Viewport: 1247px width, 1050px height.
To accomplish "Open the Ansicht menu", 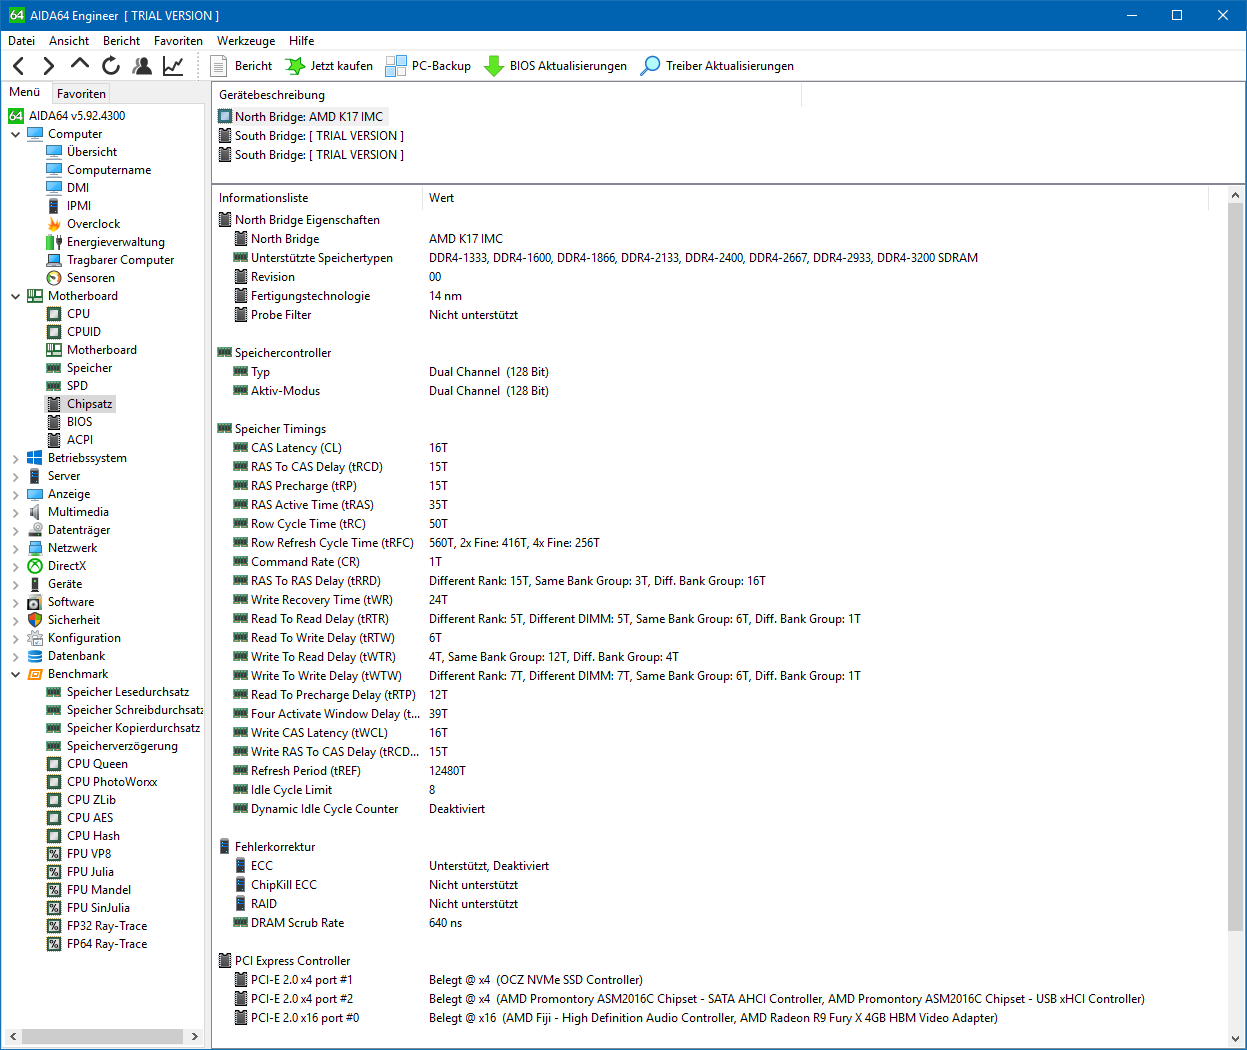I will pos(69,41).
